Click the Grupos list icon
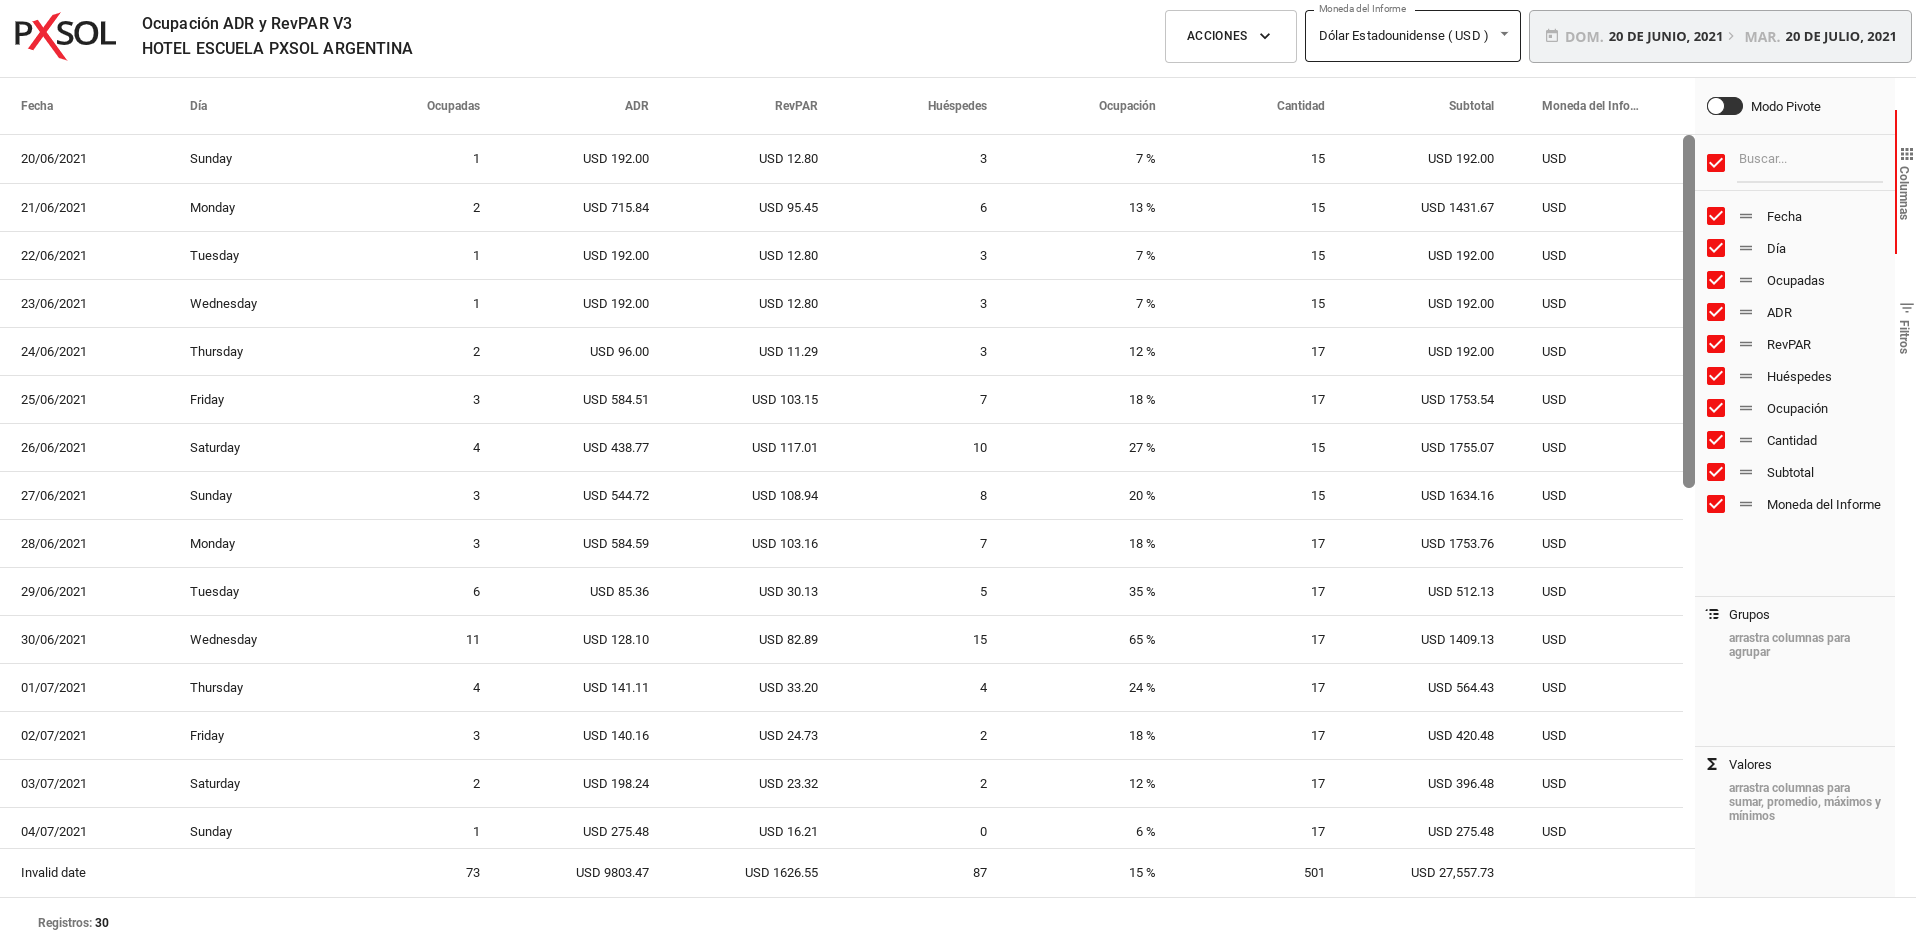 (1712, 614)
